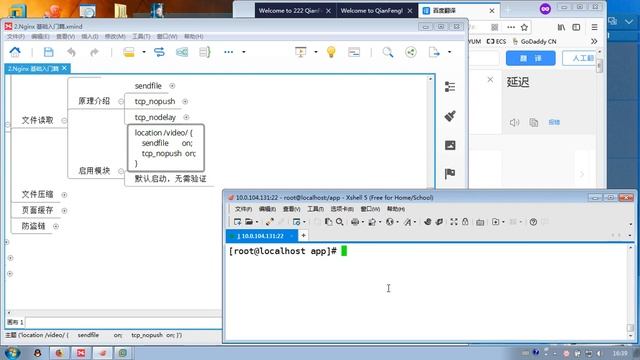Click the share icon in XMind toolbar
The image size is (640, 360).
click(411, 52)
